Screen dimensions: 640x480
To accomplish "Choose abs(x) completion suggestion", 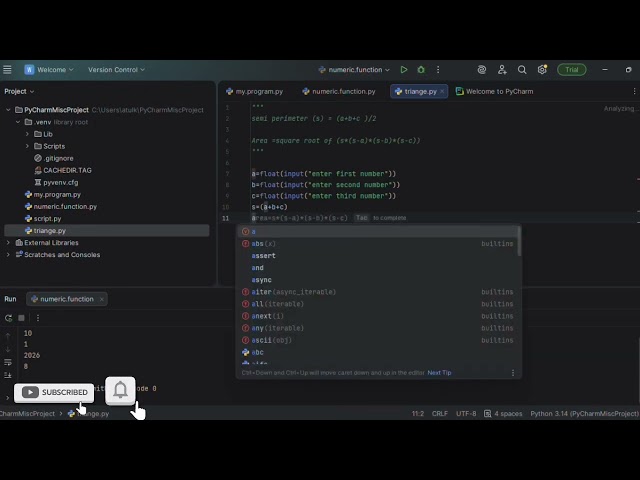I will pos(378,244).
